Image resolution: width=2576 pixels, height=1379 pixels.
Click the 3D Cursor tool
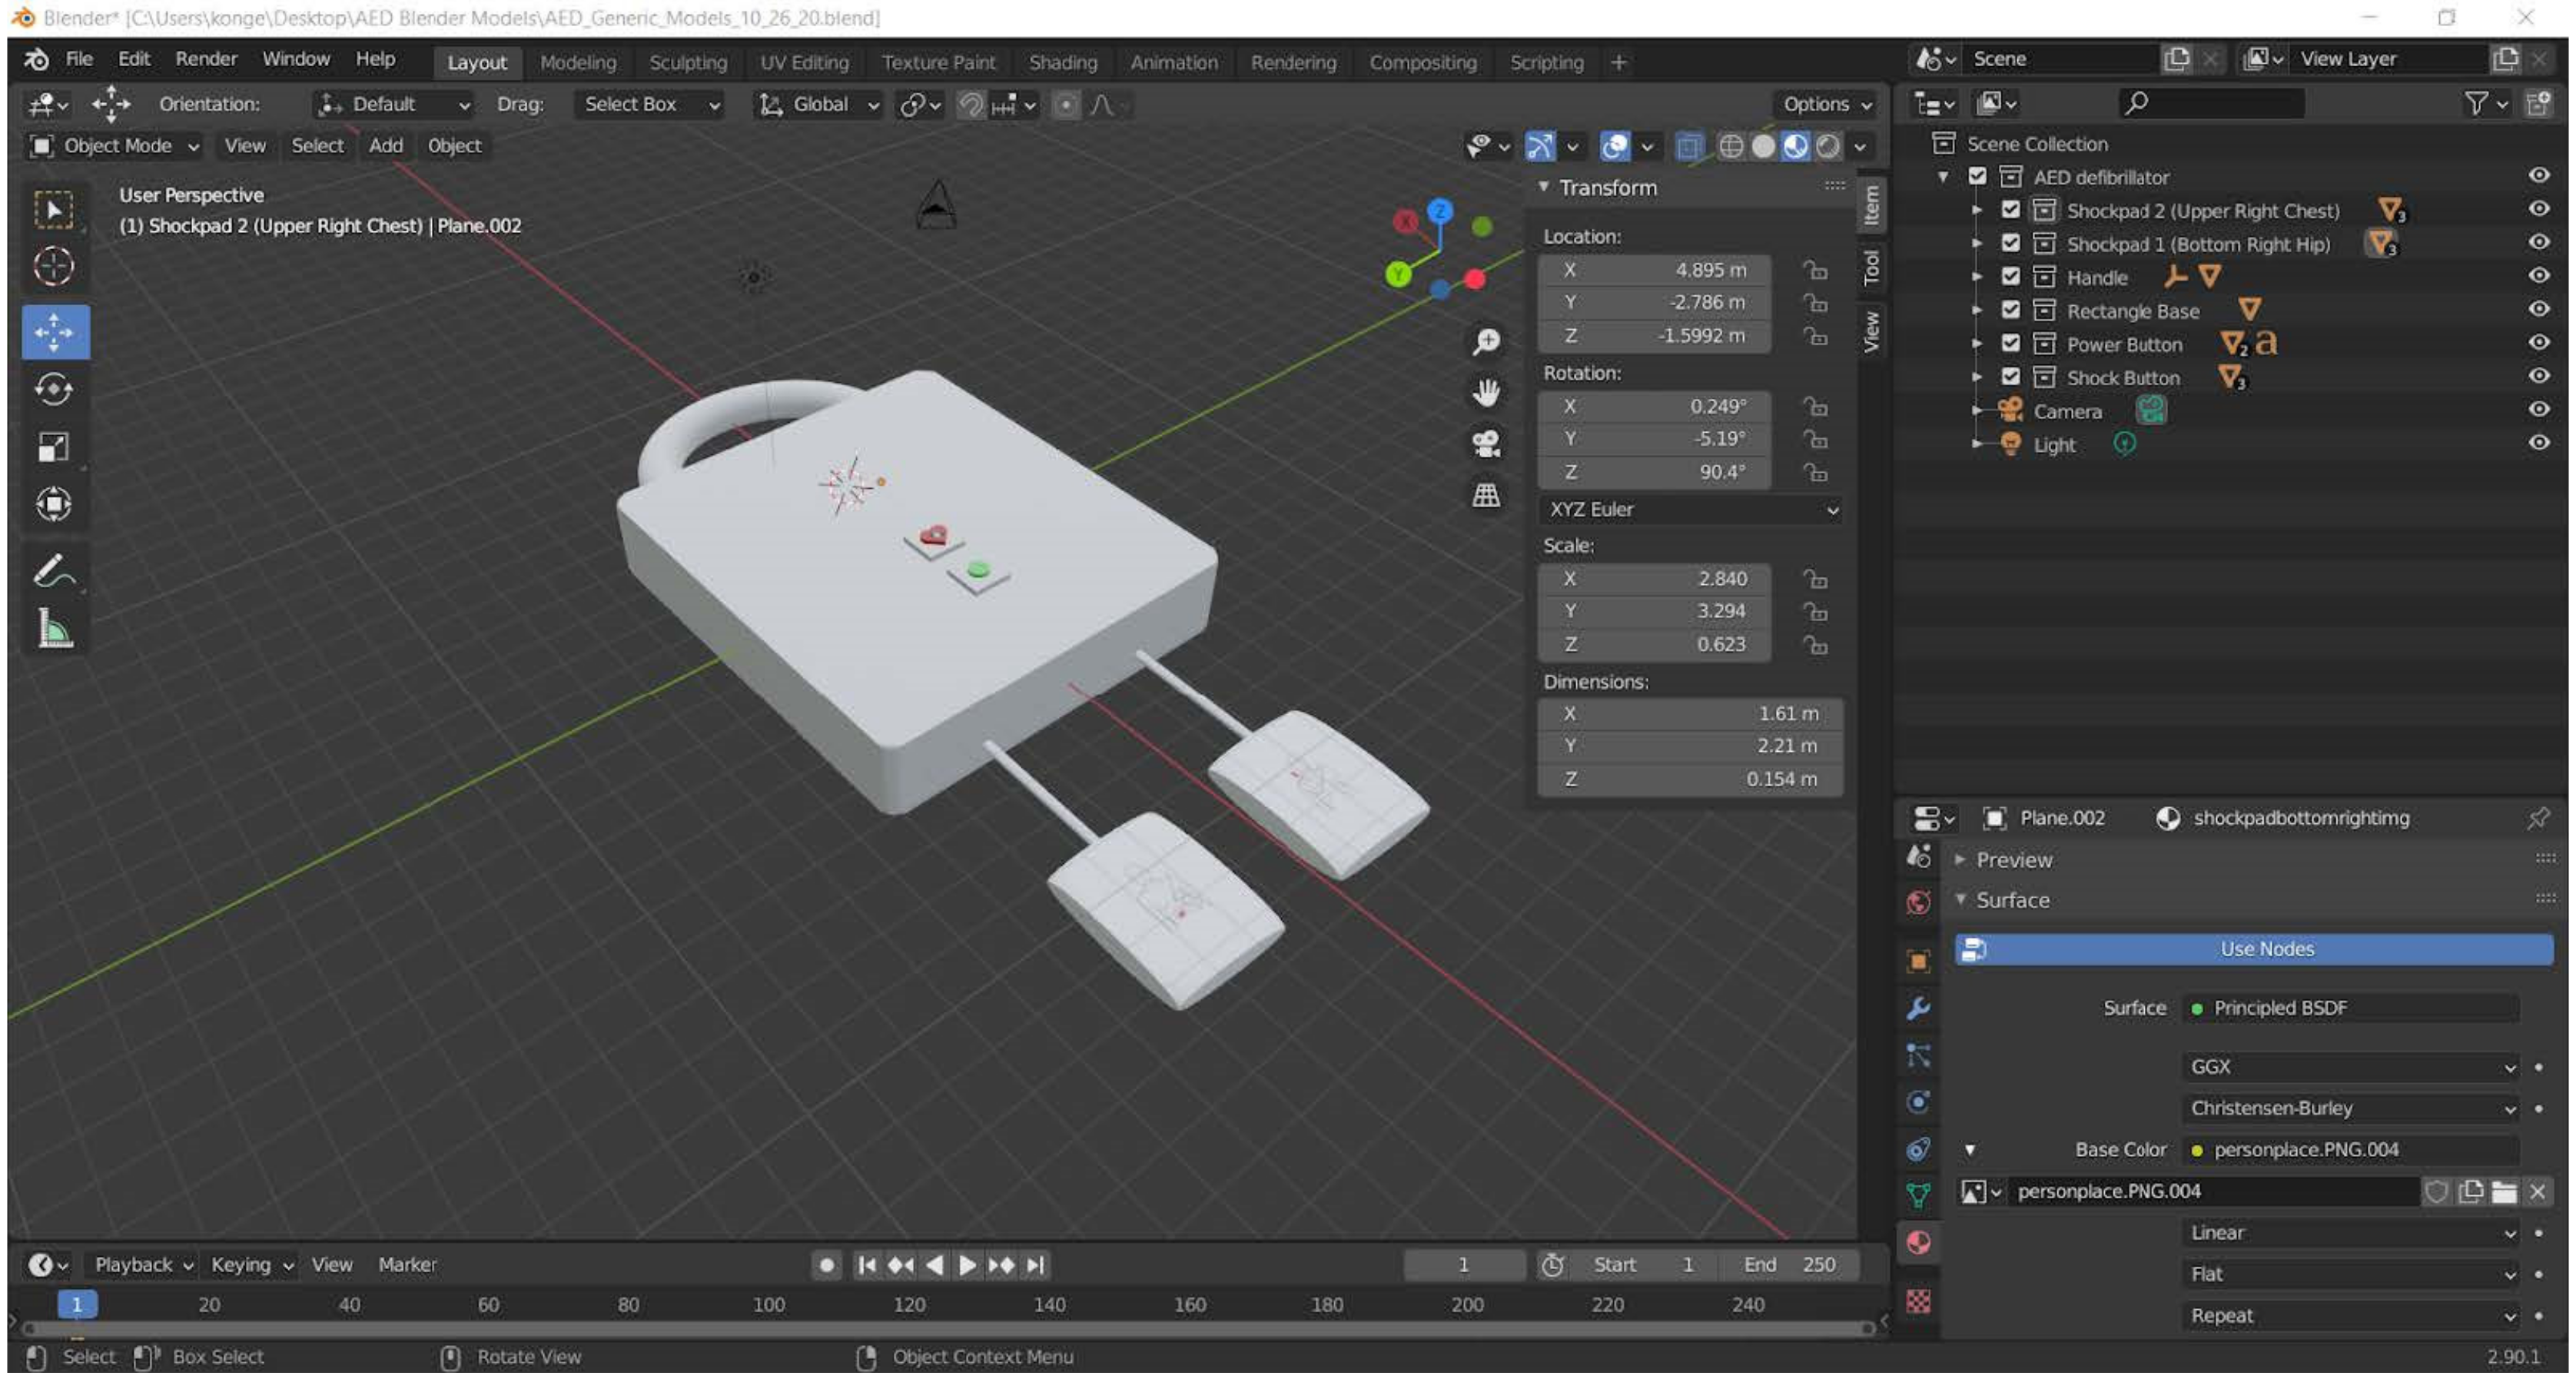click(x=54, y=266)
